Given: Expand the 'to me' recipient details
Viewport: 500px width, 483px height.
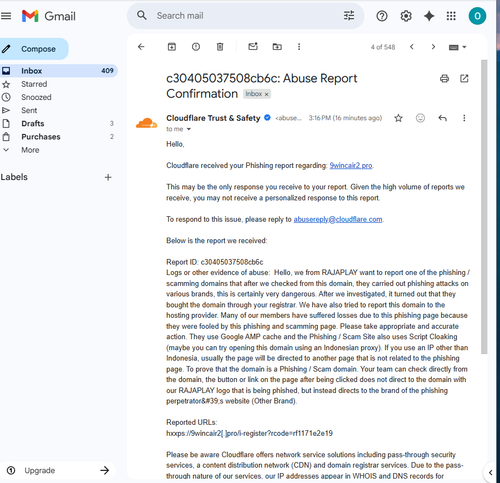Looking at the screenshot, I should pyautogui.click(x=189, y=129).
